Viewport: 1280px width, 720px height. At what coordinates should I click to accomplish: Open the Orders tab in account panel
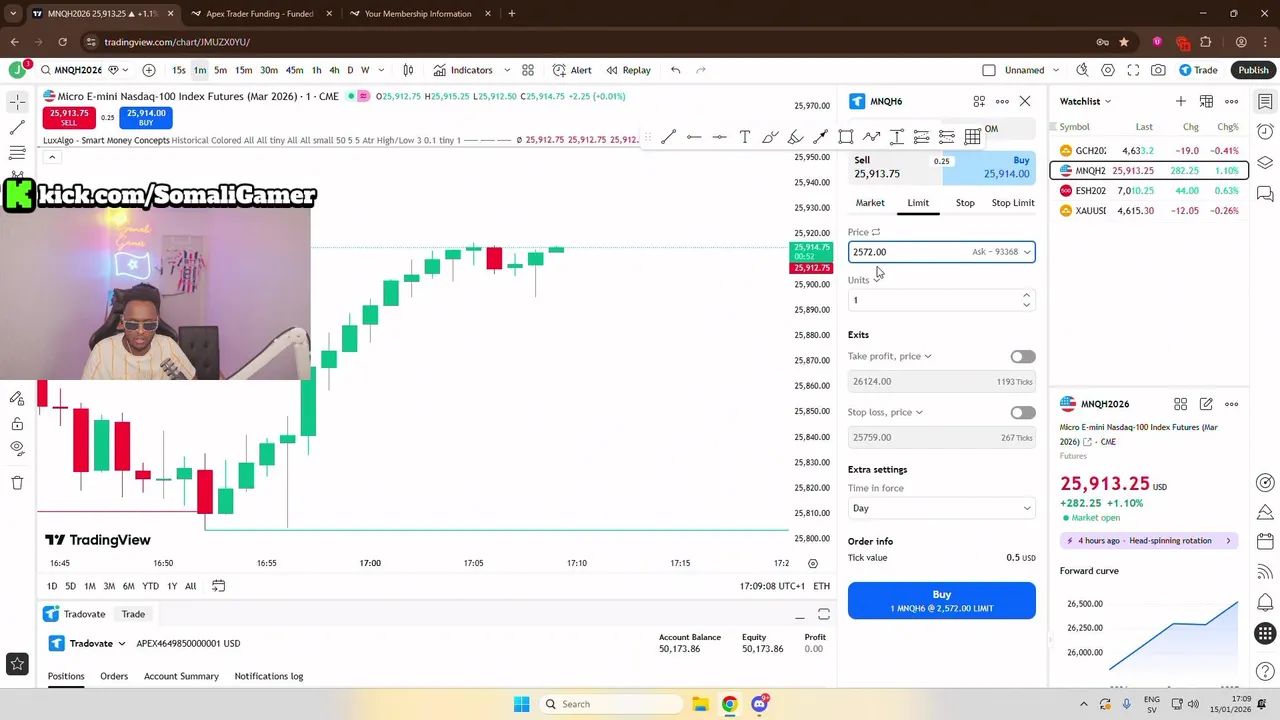pyautogui.click(x=114, y=676)
